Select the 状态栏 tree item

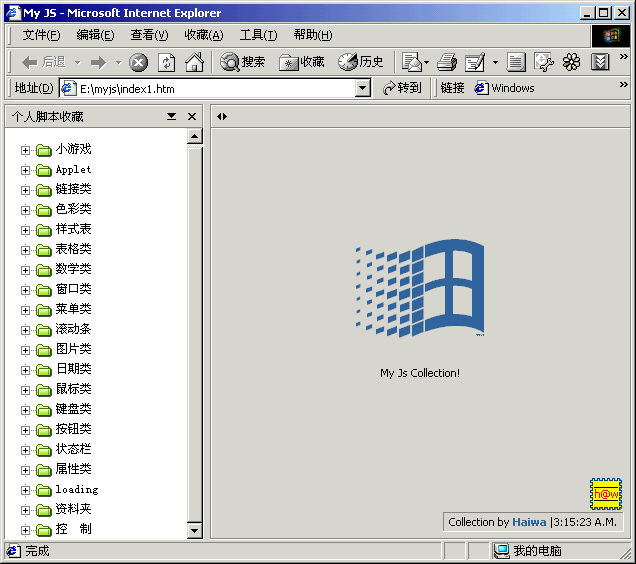click(x=73, y=449)
